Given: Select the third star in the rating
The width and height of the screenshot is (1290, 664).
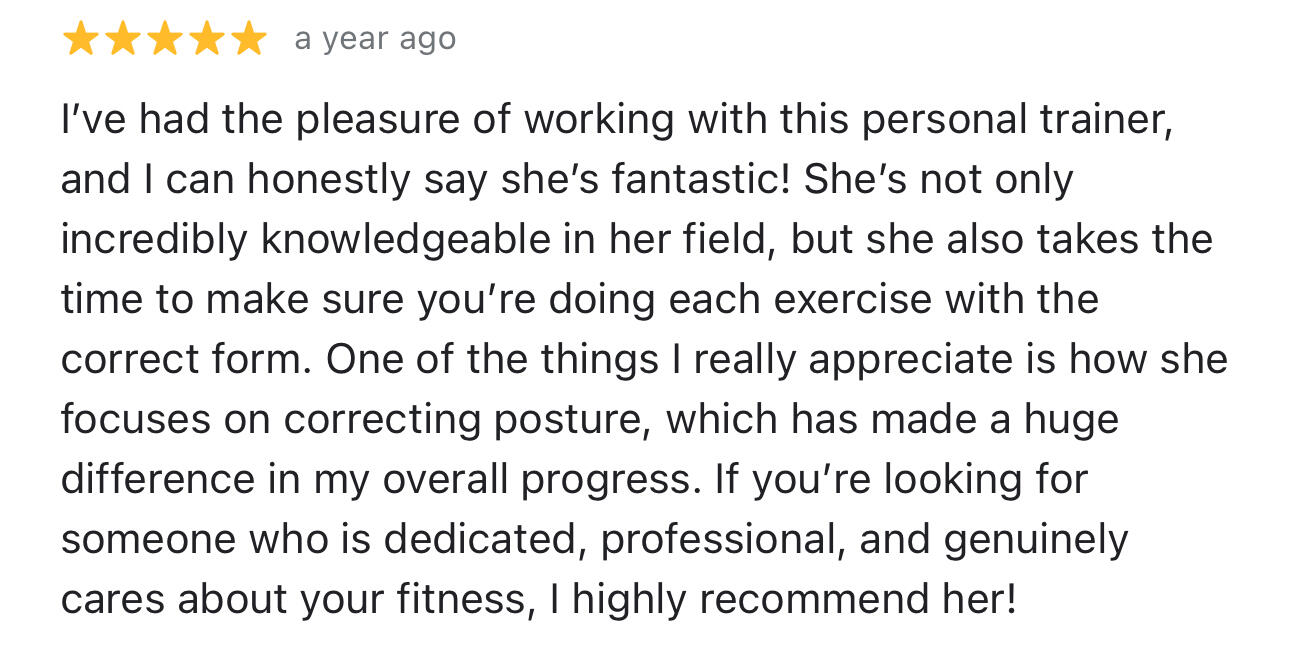Looking at the screenshot, I should [164, 40].
